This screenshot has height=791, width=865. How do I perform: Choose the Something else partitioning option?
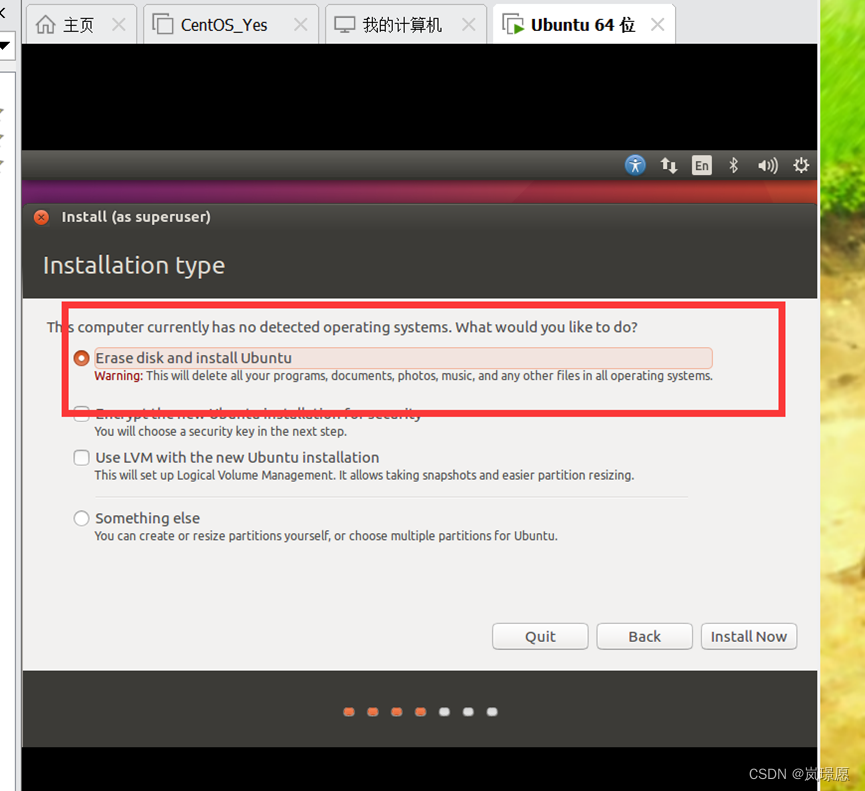81,518
